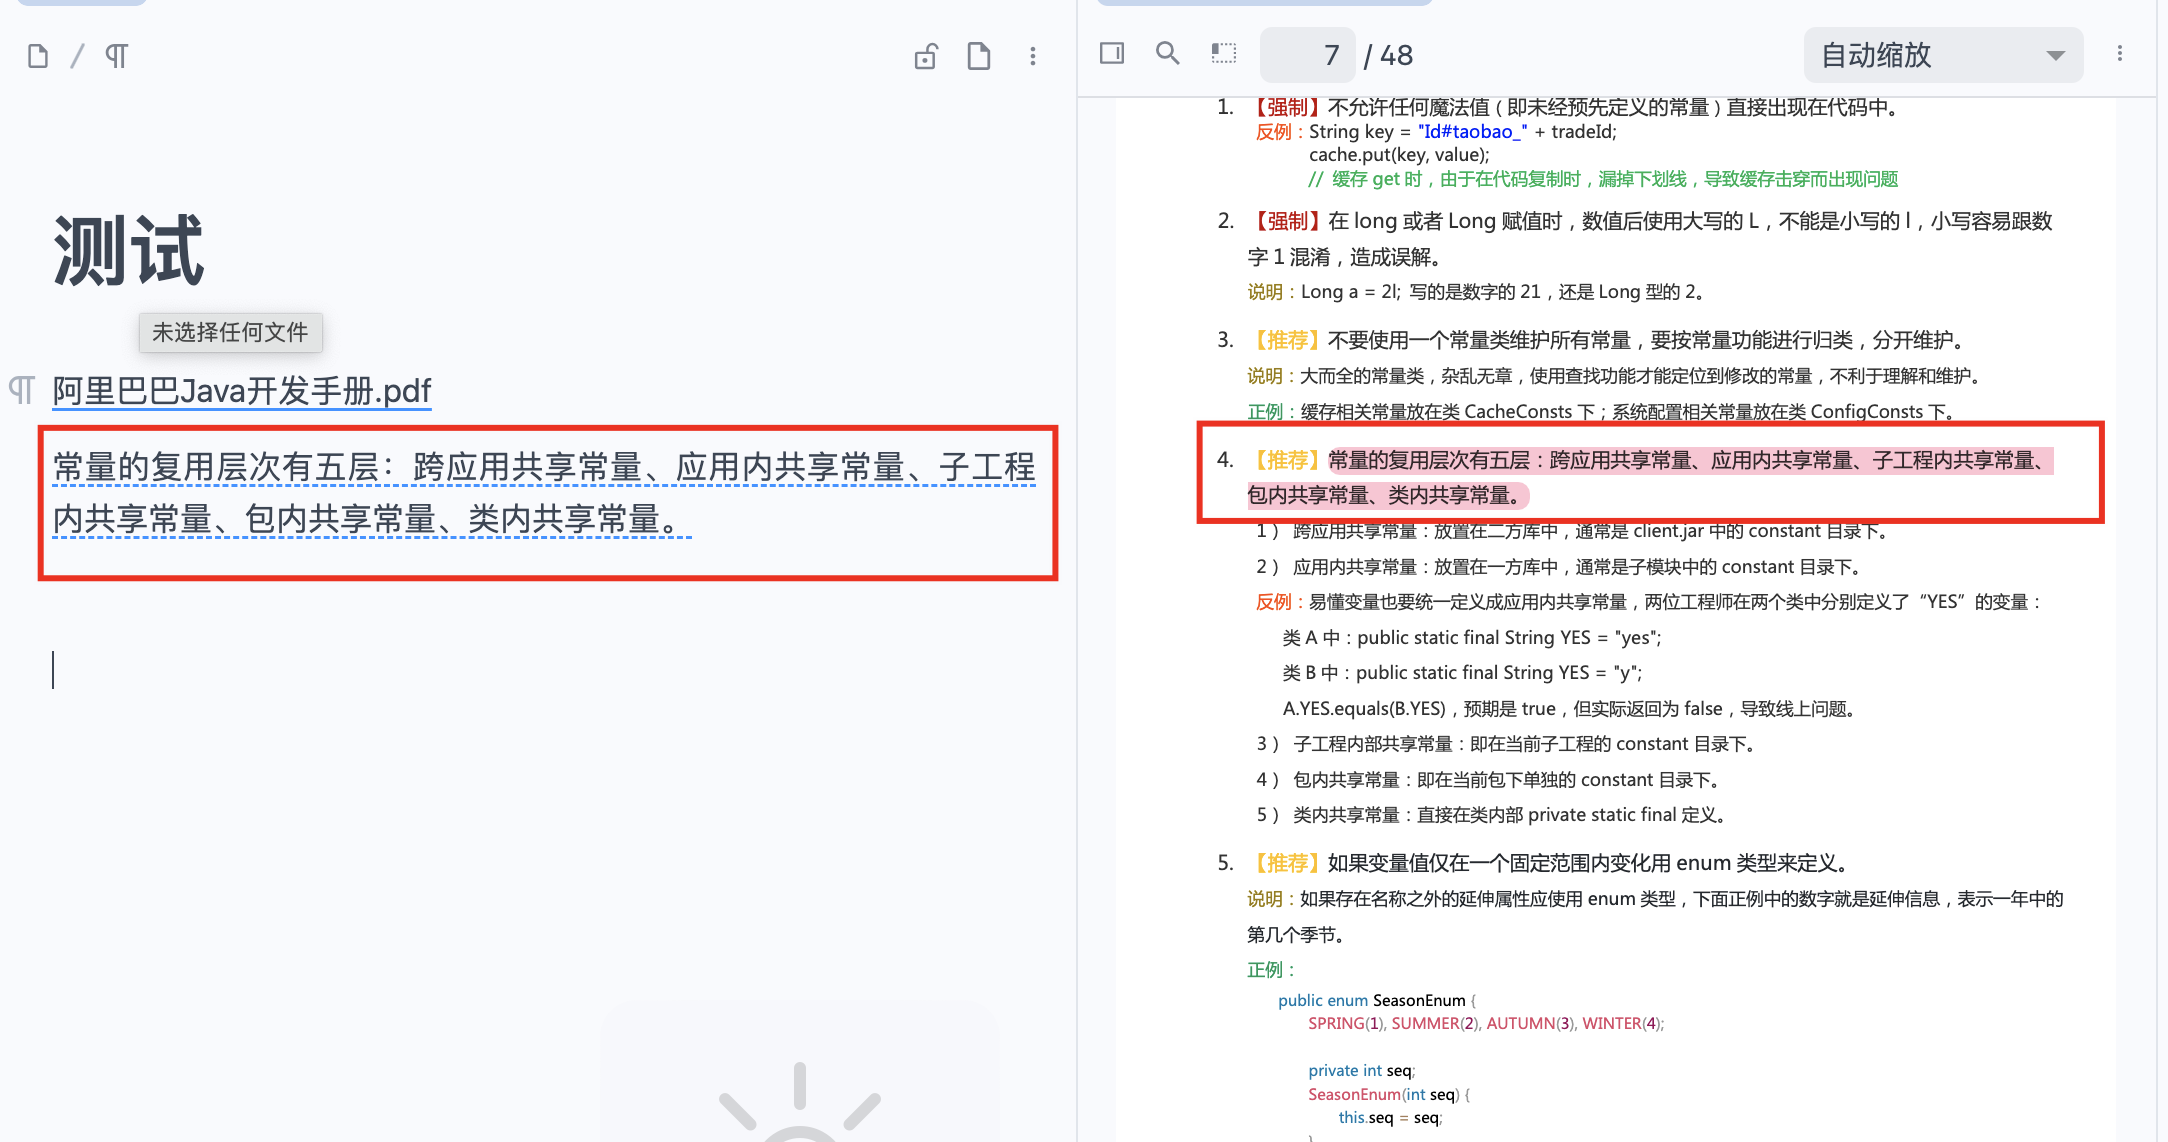Click the 测试 document title
Image resolution: width=2168 pixels, height=1142 pixels.
(x=128, y=251)
